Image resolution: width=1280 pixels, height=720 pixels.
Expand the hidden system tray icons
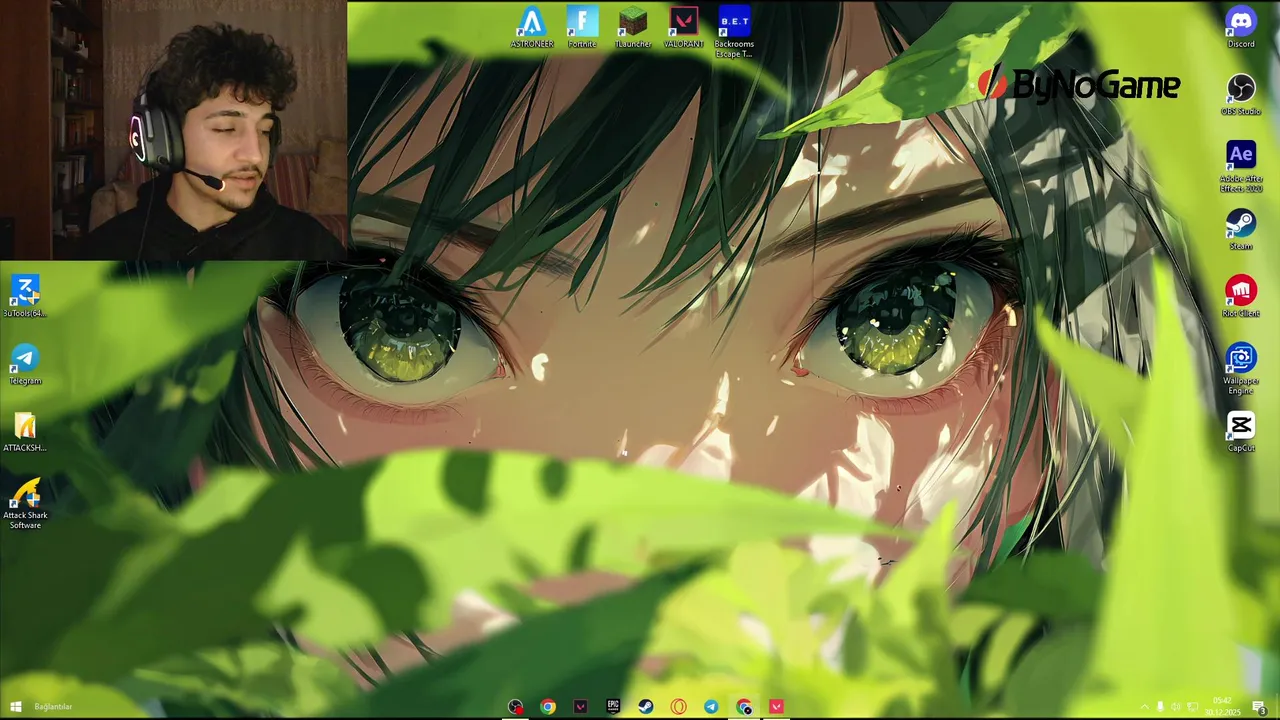[1144, 707]
